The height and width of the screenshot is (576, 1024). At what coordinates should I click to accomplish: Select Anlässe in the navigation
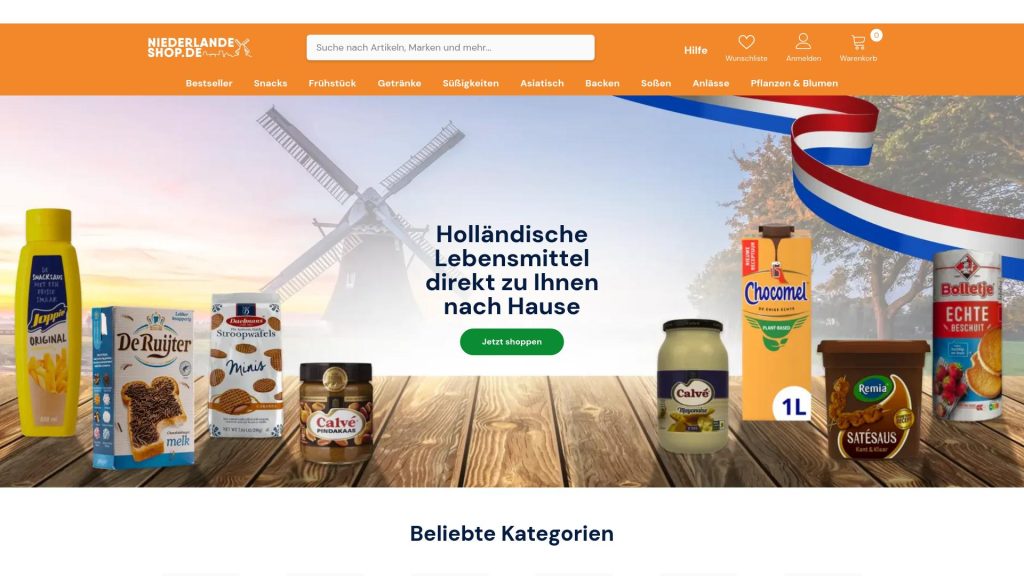pyautogui.click(x=711, y=83)
